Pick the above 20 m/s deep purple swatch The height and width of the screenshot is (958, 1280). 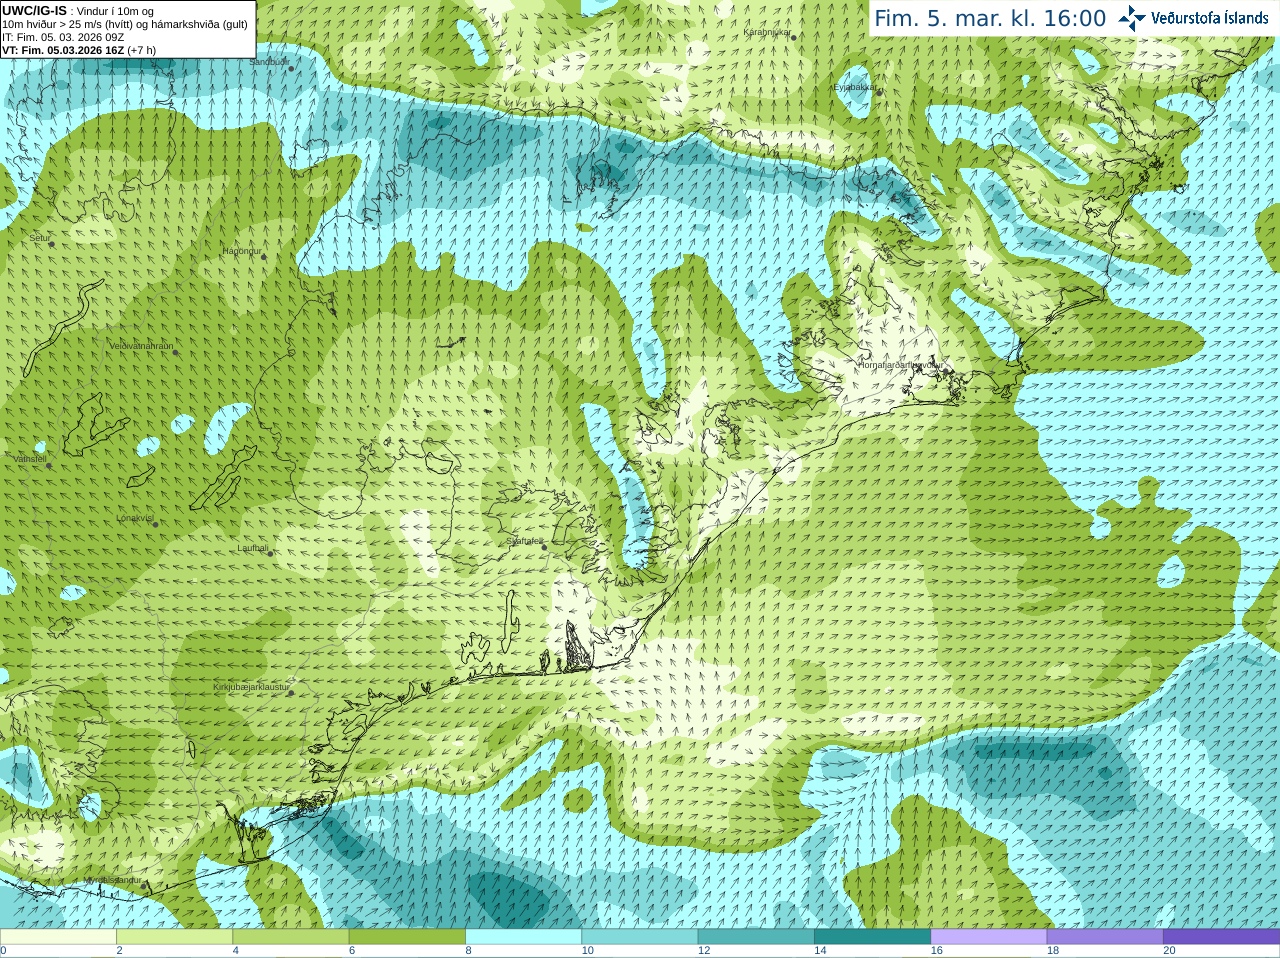pyautogui.click(x=1221, y=937)
